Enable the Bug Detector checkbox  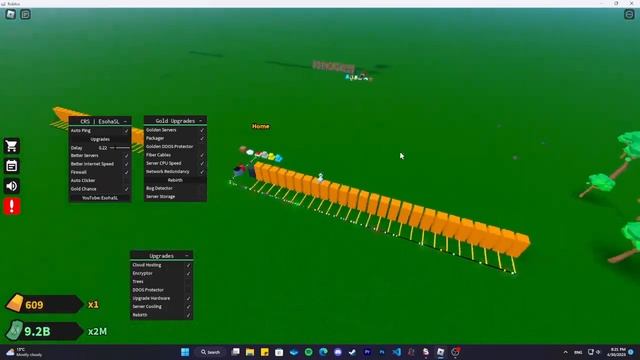[202, 188]
